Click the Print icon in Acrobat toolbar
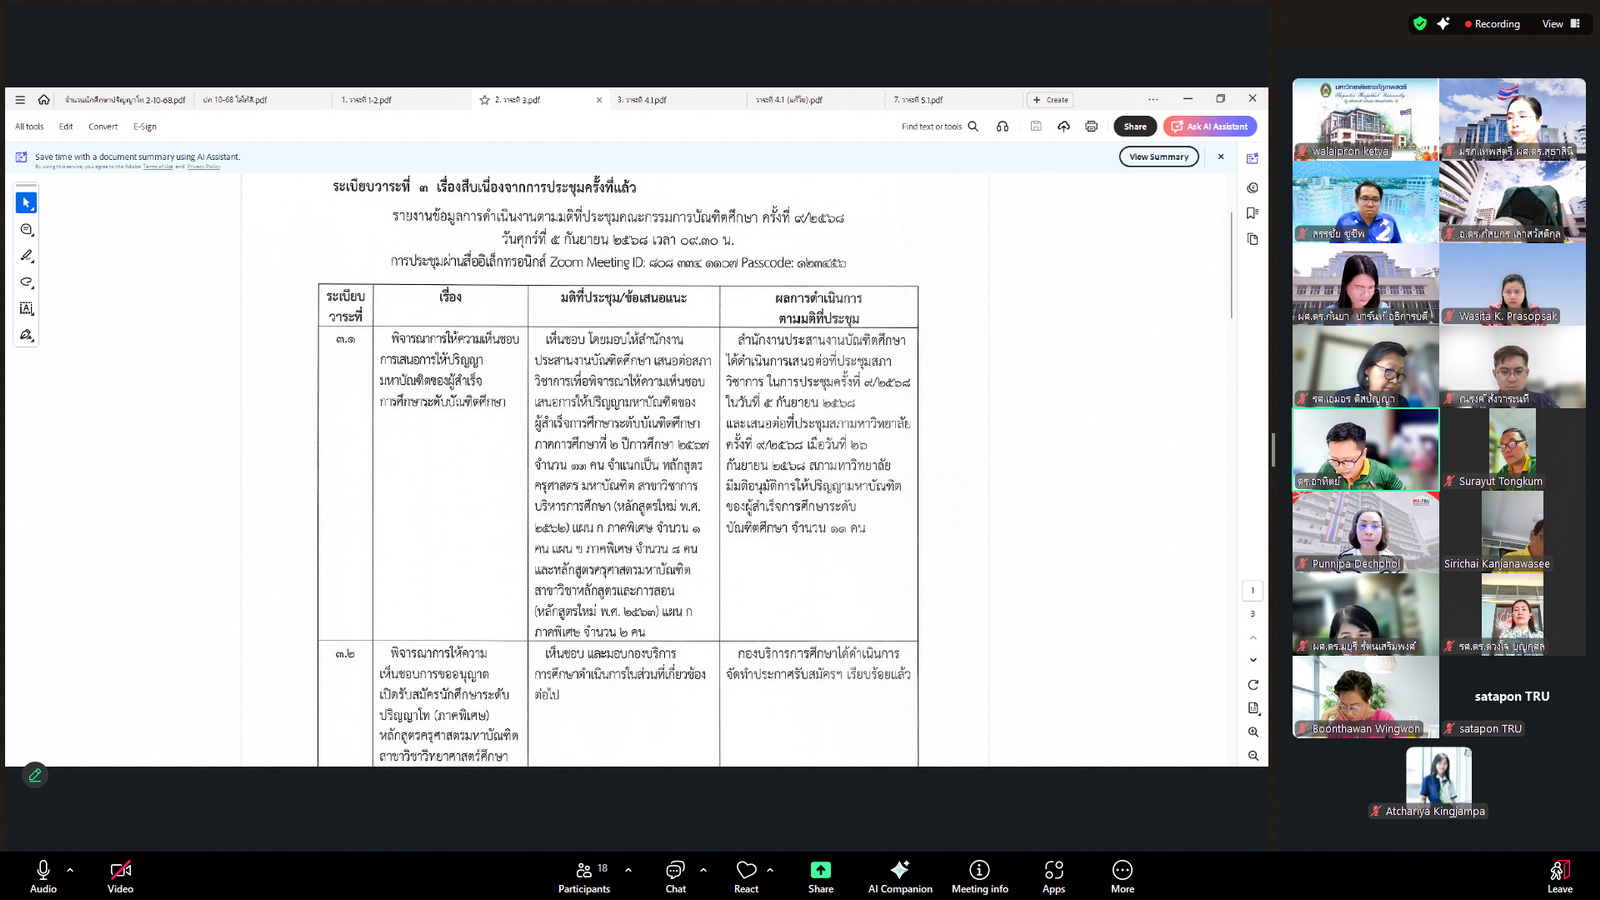This screenshot has height=900, width=1600. tap(1091, 127)
